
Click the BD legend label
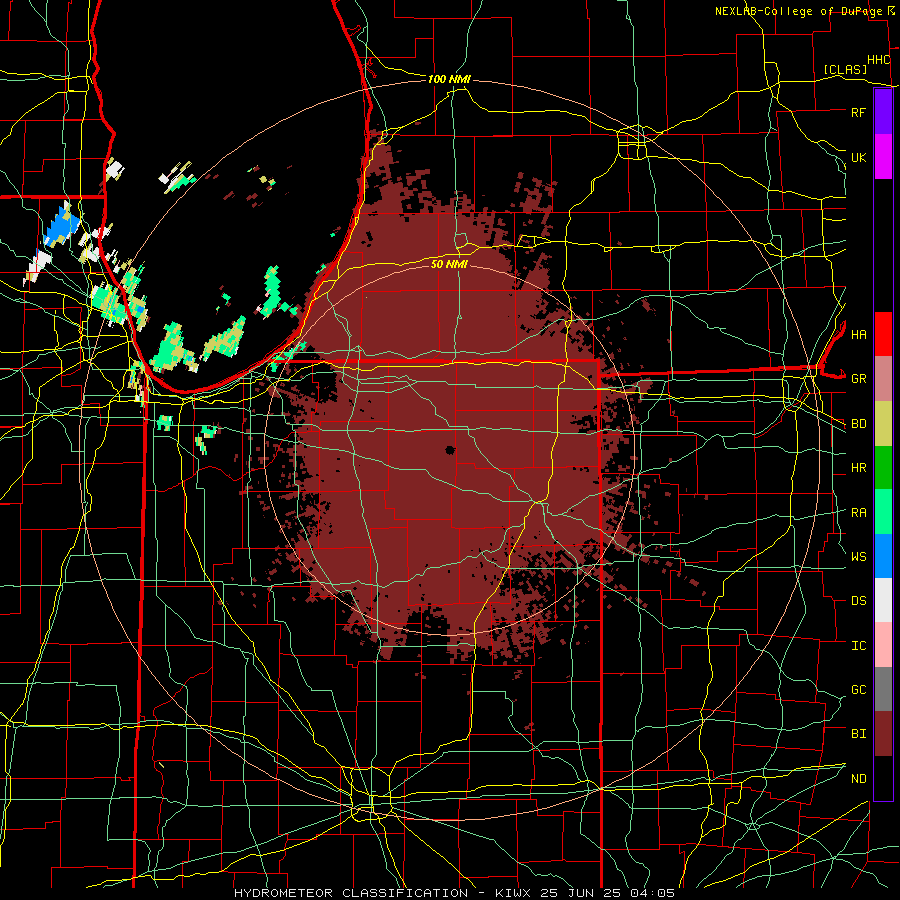858,424
